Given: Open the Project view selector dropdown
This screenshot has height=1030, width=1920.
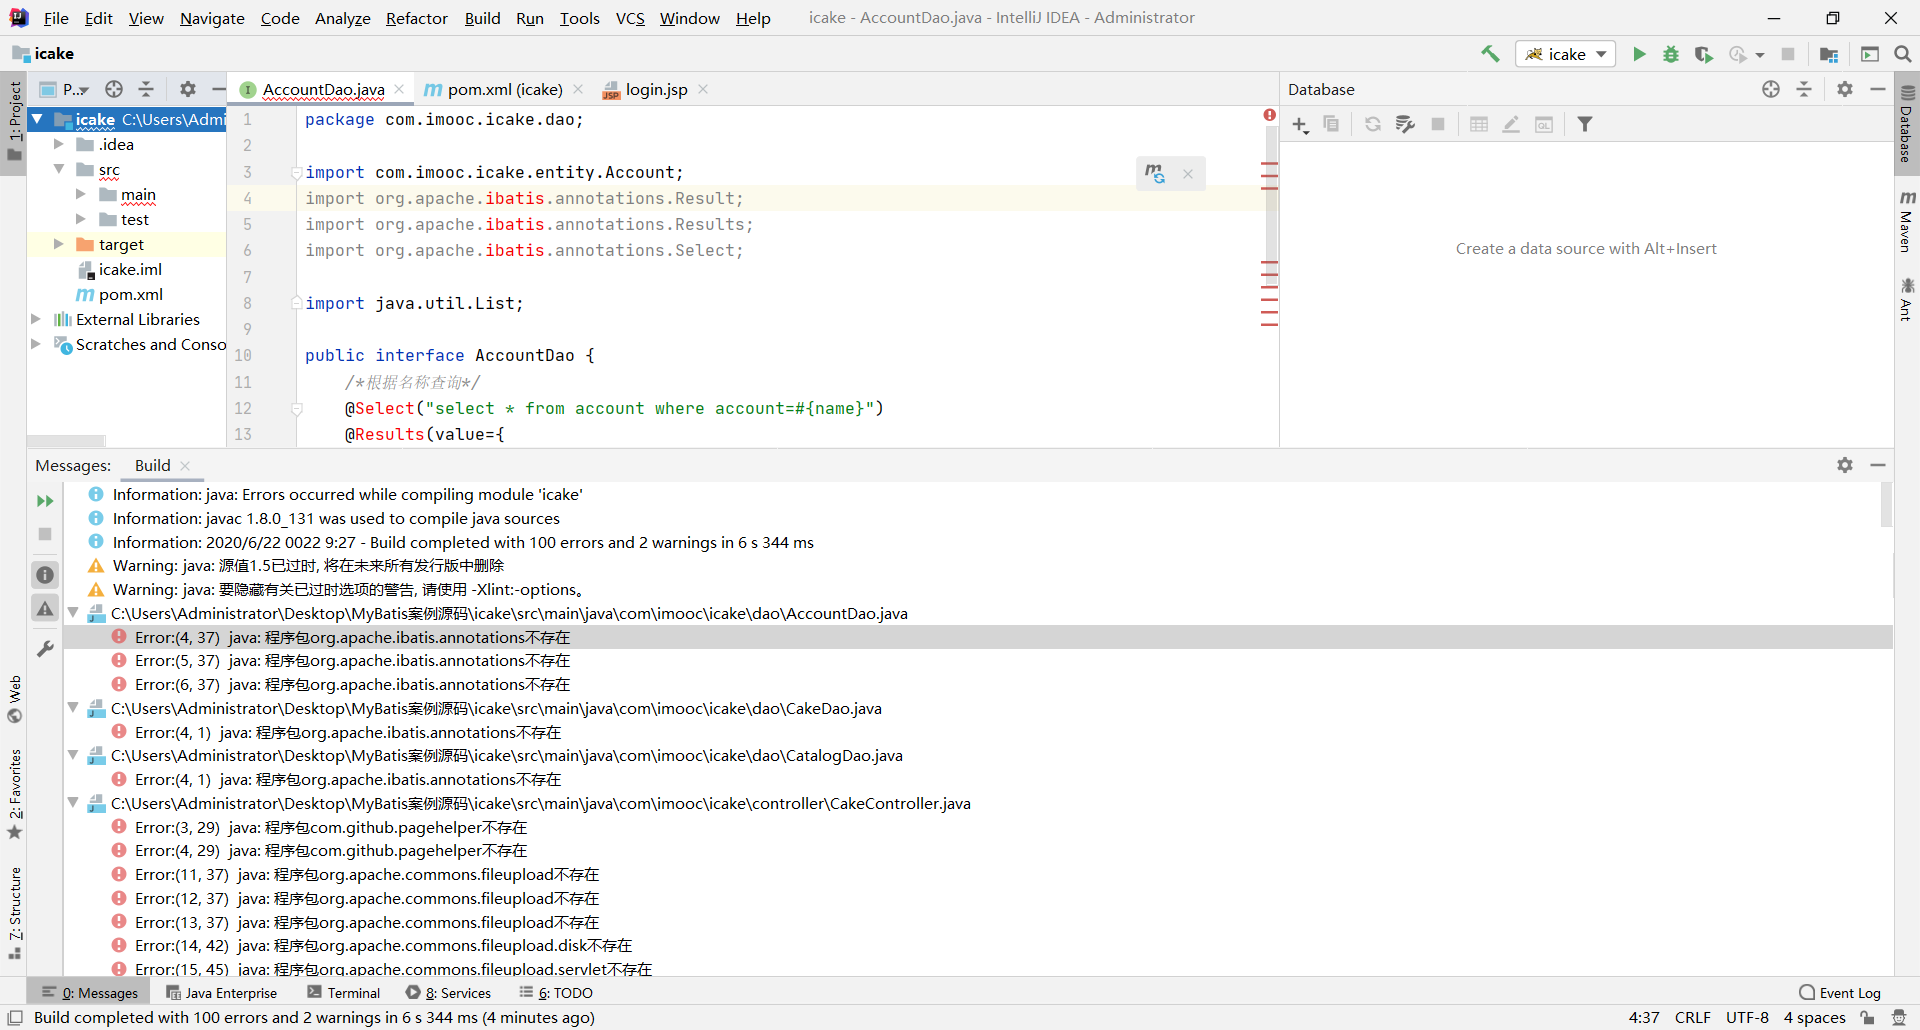Looking at the screenshot, I should point(65,89).
